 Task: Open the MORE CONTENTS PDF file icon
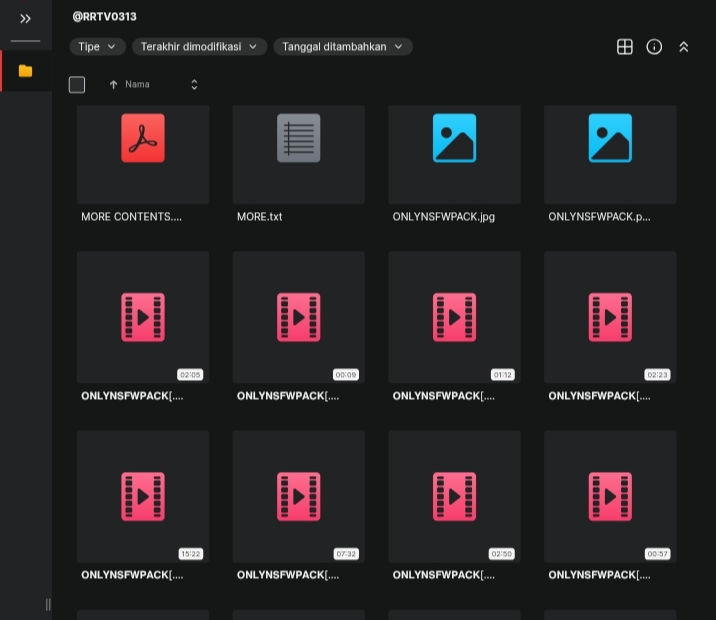click(143, 138)
